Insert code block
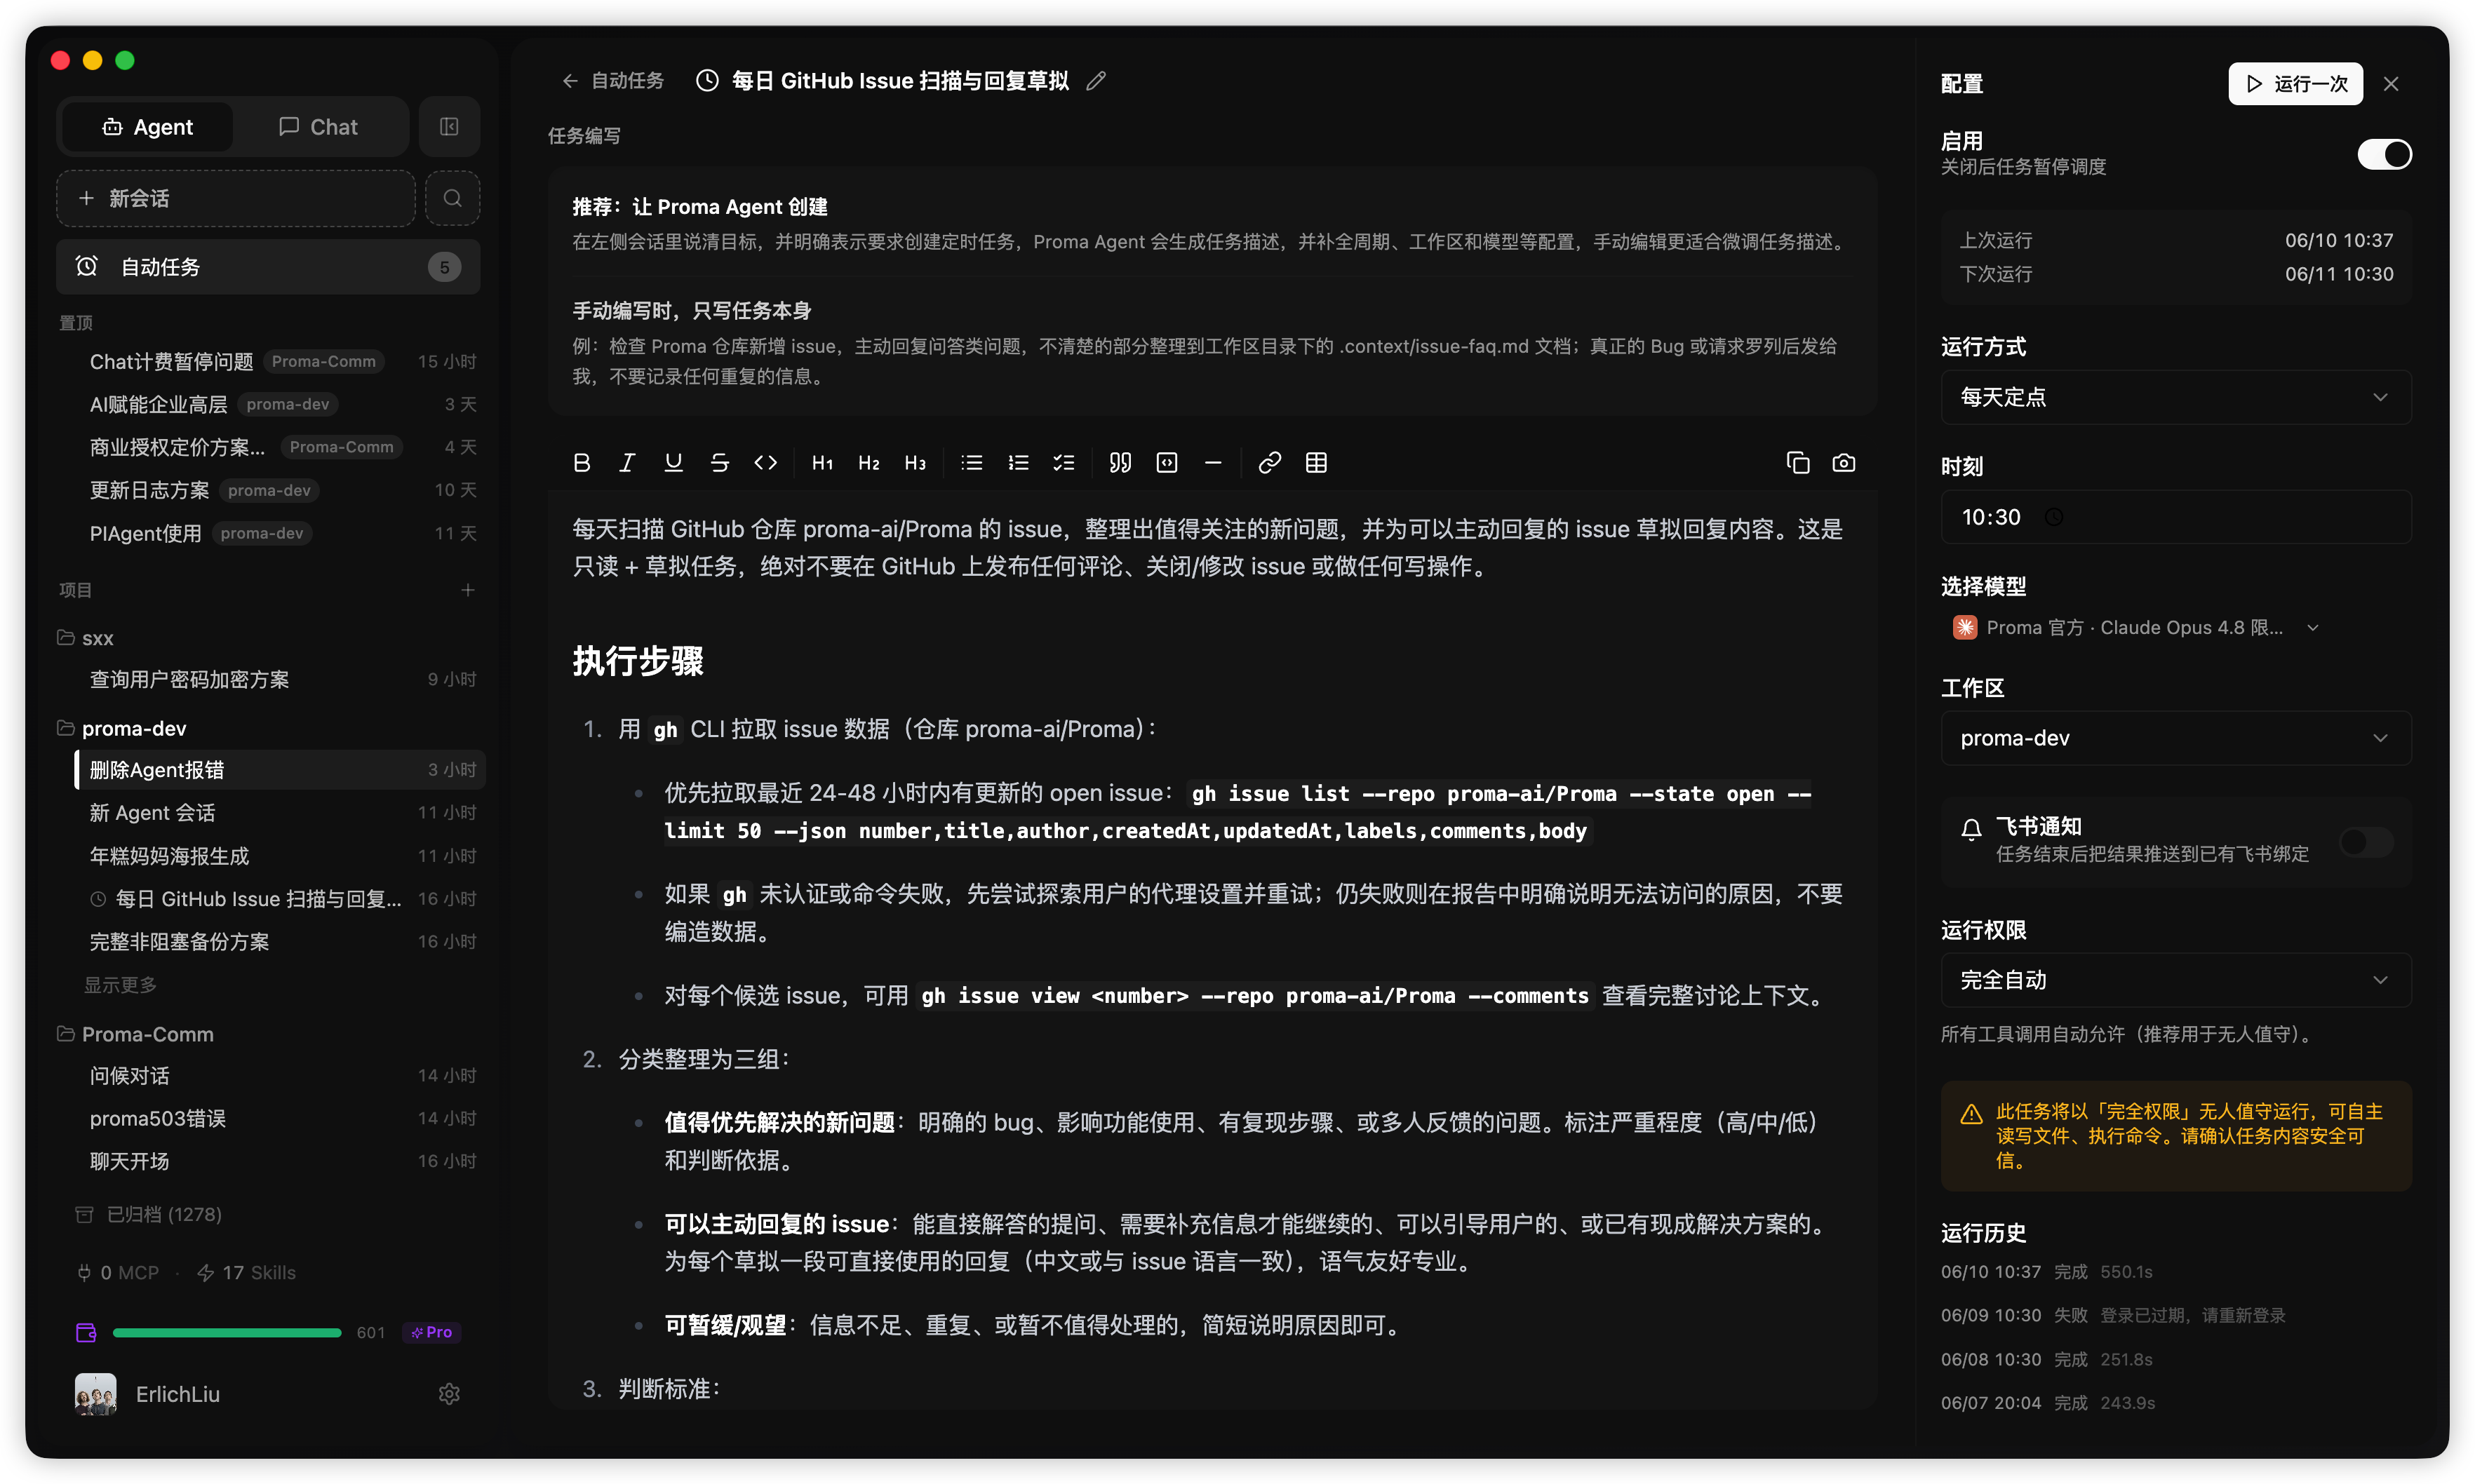This screenshot has width=2475, height=1484. [x=1167, y=463]
